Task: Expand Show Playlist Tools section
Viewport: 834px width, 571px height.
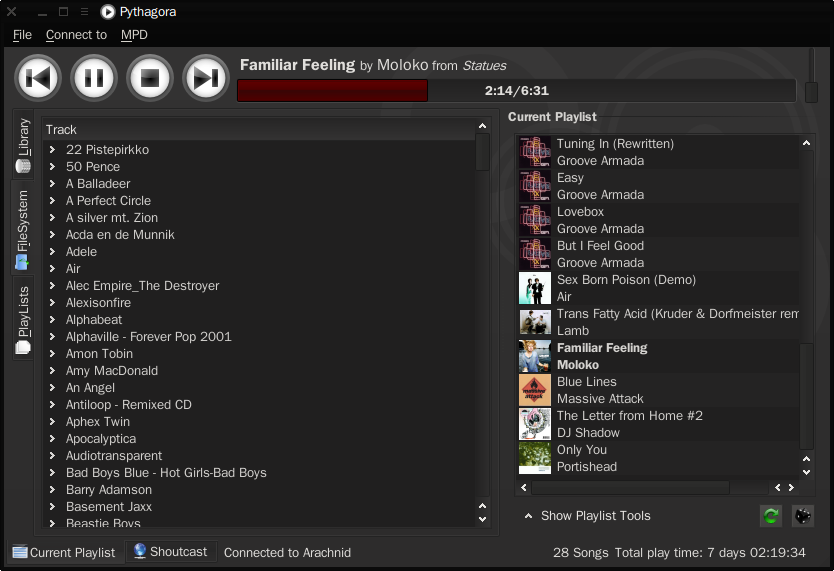Action: coord(587,516)
